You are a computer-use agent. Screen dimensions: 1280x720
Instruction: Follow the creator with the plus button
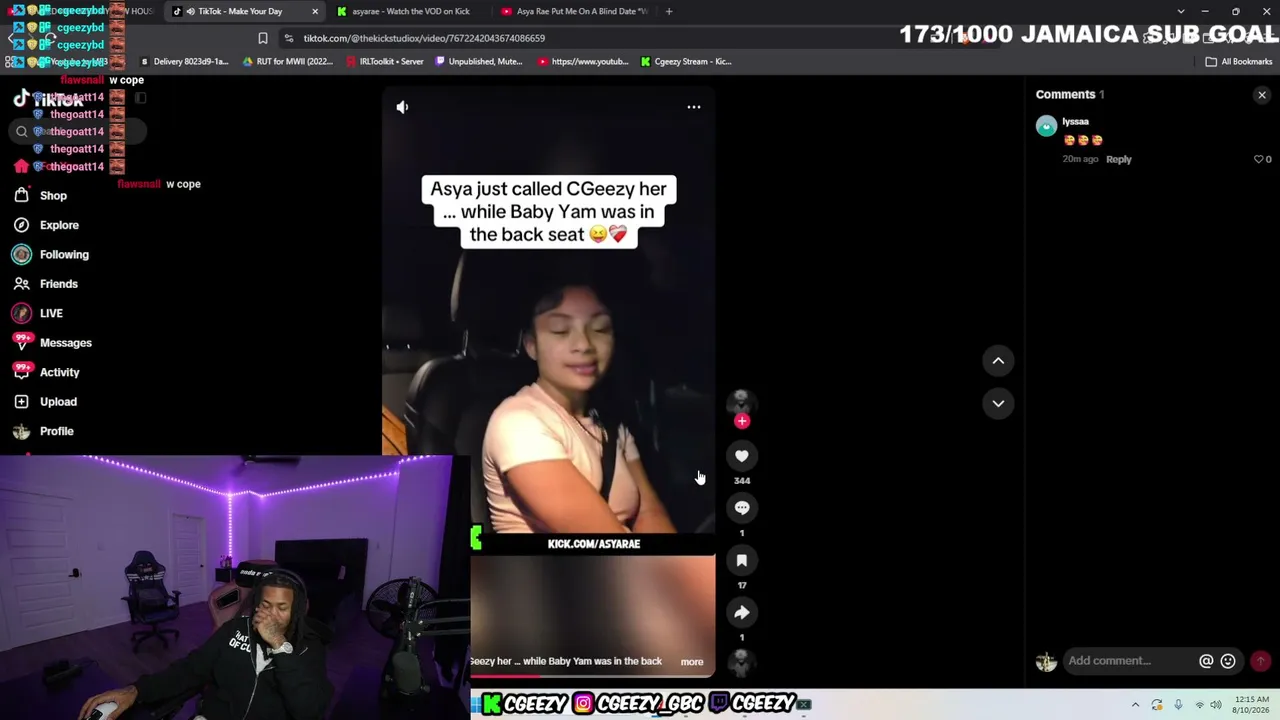coord(742,421)
